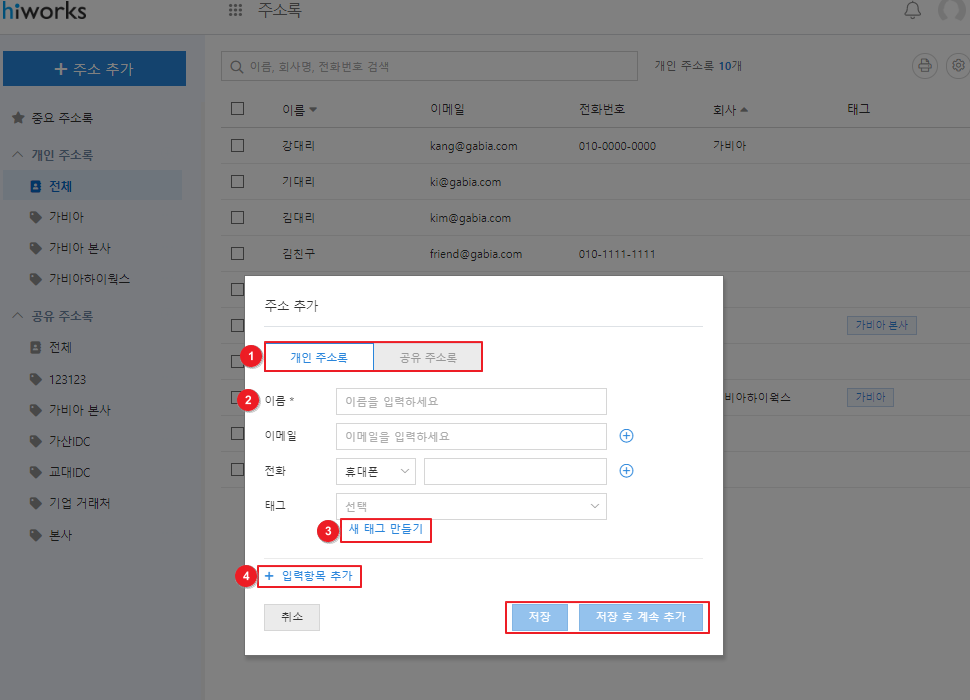This screenshot has height=700, width=970.
Task: Click the user profile avatar
Action: click(x=953, y=11)
